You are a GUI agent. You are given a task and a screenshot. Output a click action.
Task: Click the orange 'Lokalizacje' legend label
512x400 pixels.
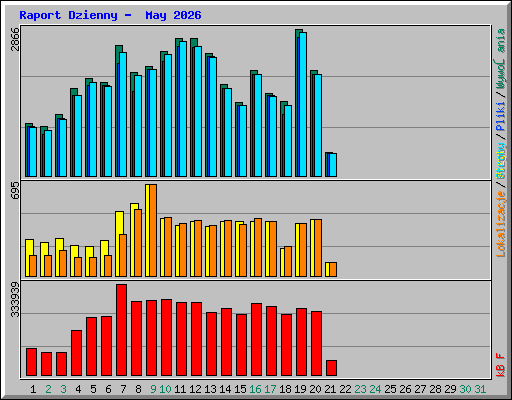(x=500, y=224)
